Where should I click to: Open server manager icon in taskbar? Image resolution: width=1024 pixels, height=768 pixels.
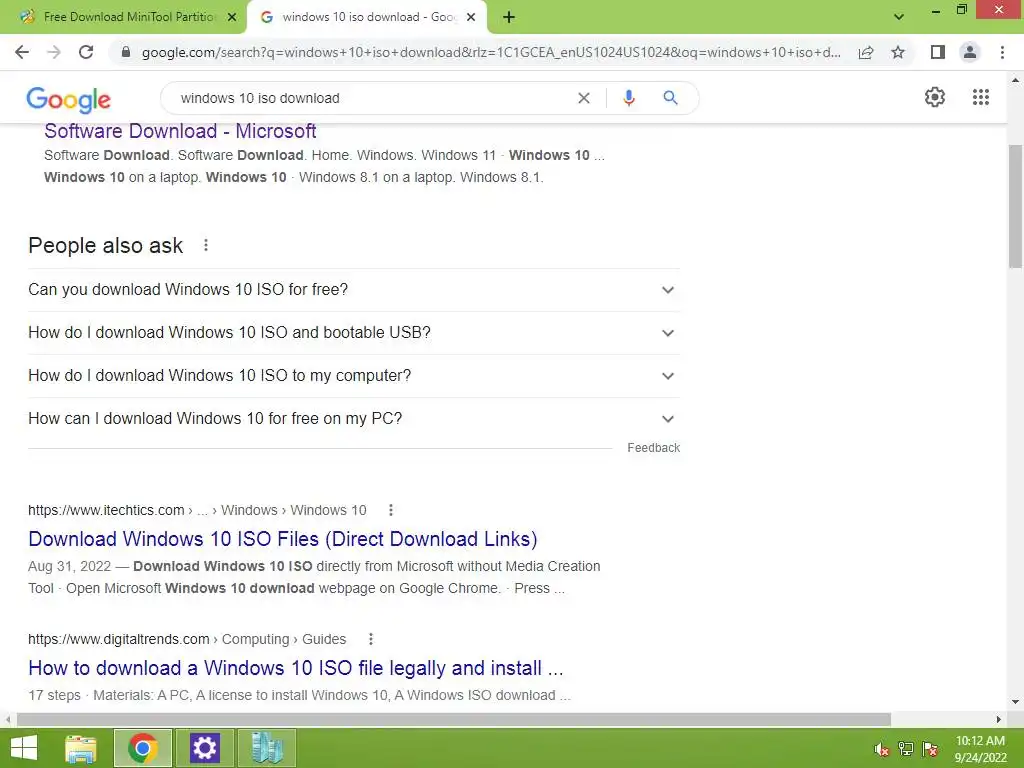(x=266, y=748)
